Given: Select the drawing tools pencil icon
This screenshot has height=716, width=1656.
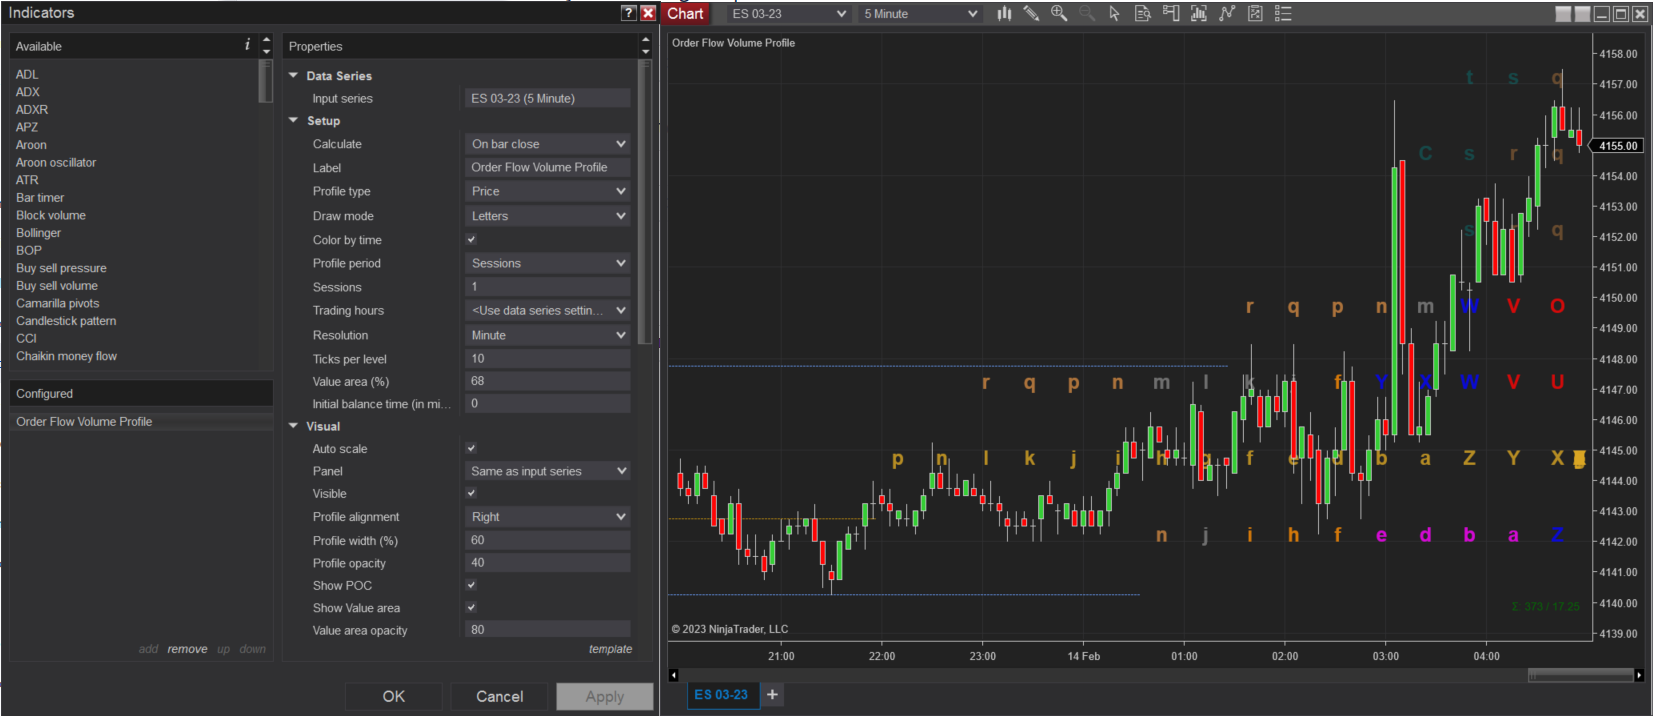Looking at the screenshot, I should point(1031,13).
